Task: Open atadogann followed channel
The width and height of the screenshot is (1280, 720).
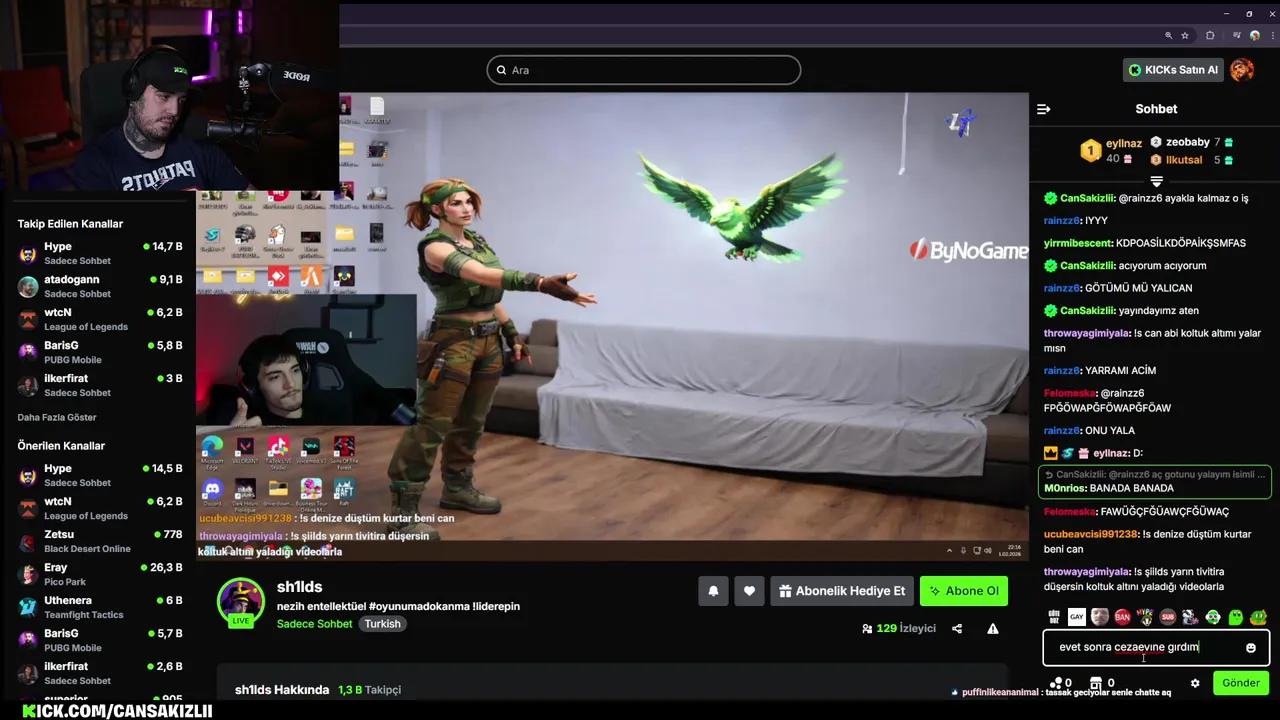Action: [x=100, y=286]
